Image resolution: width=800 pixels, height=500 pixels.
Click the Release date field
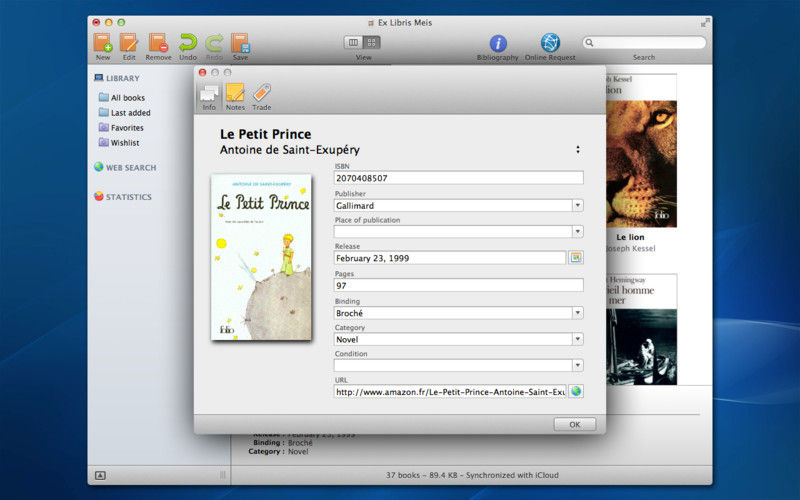pos(449,258)
